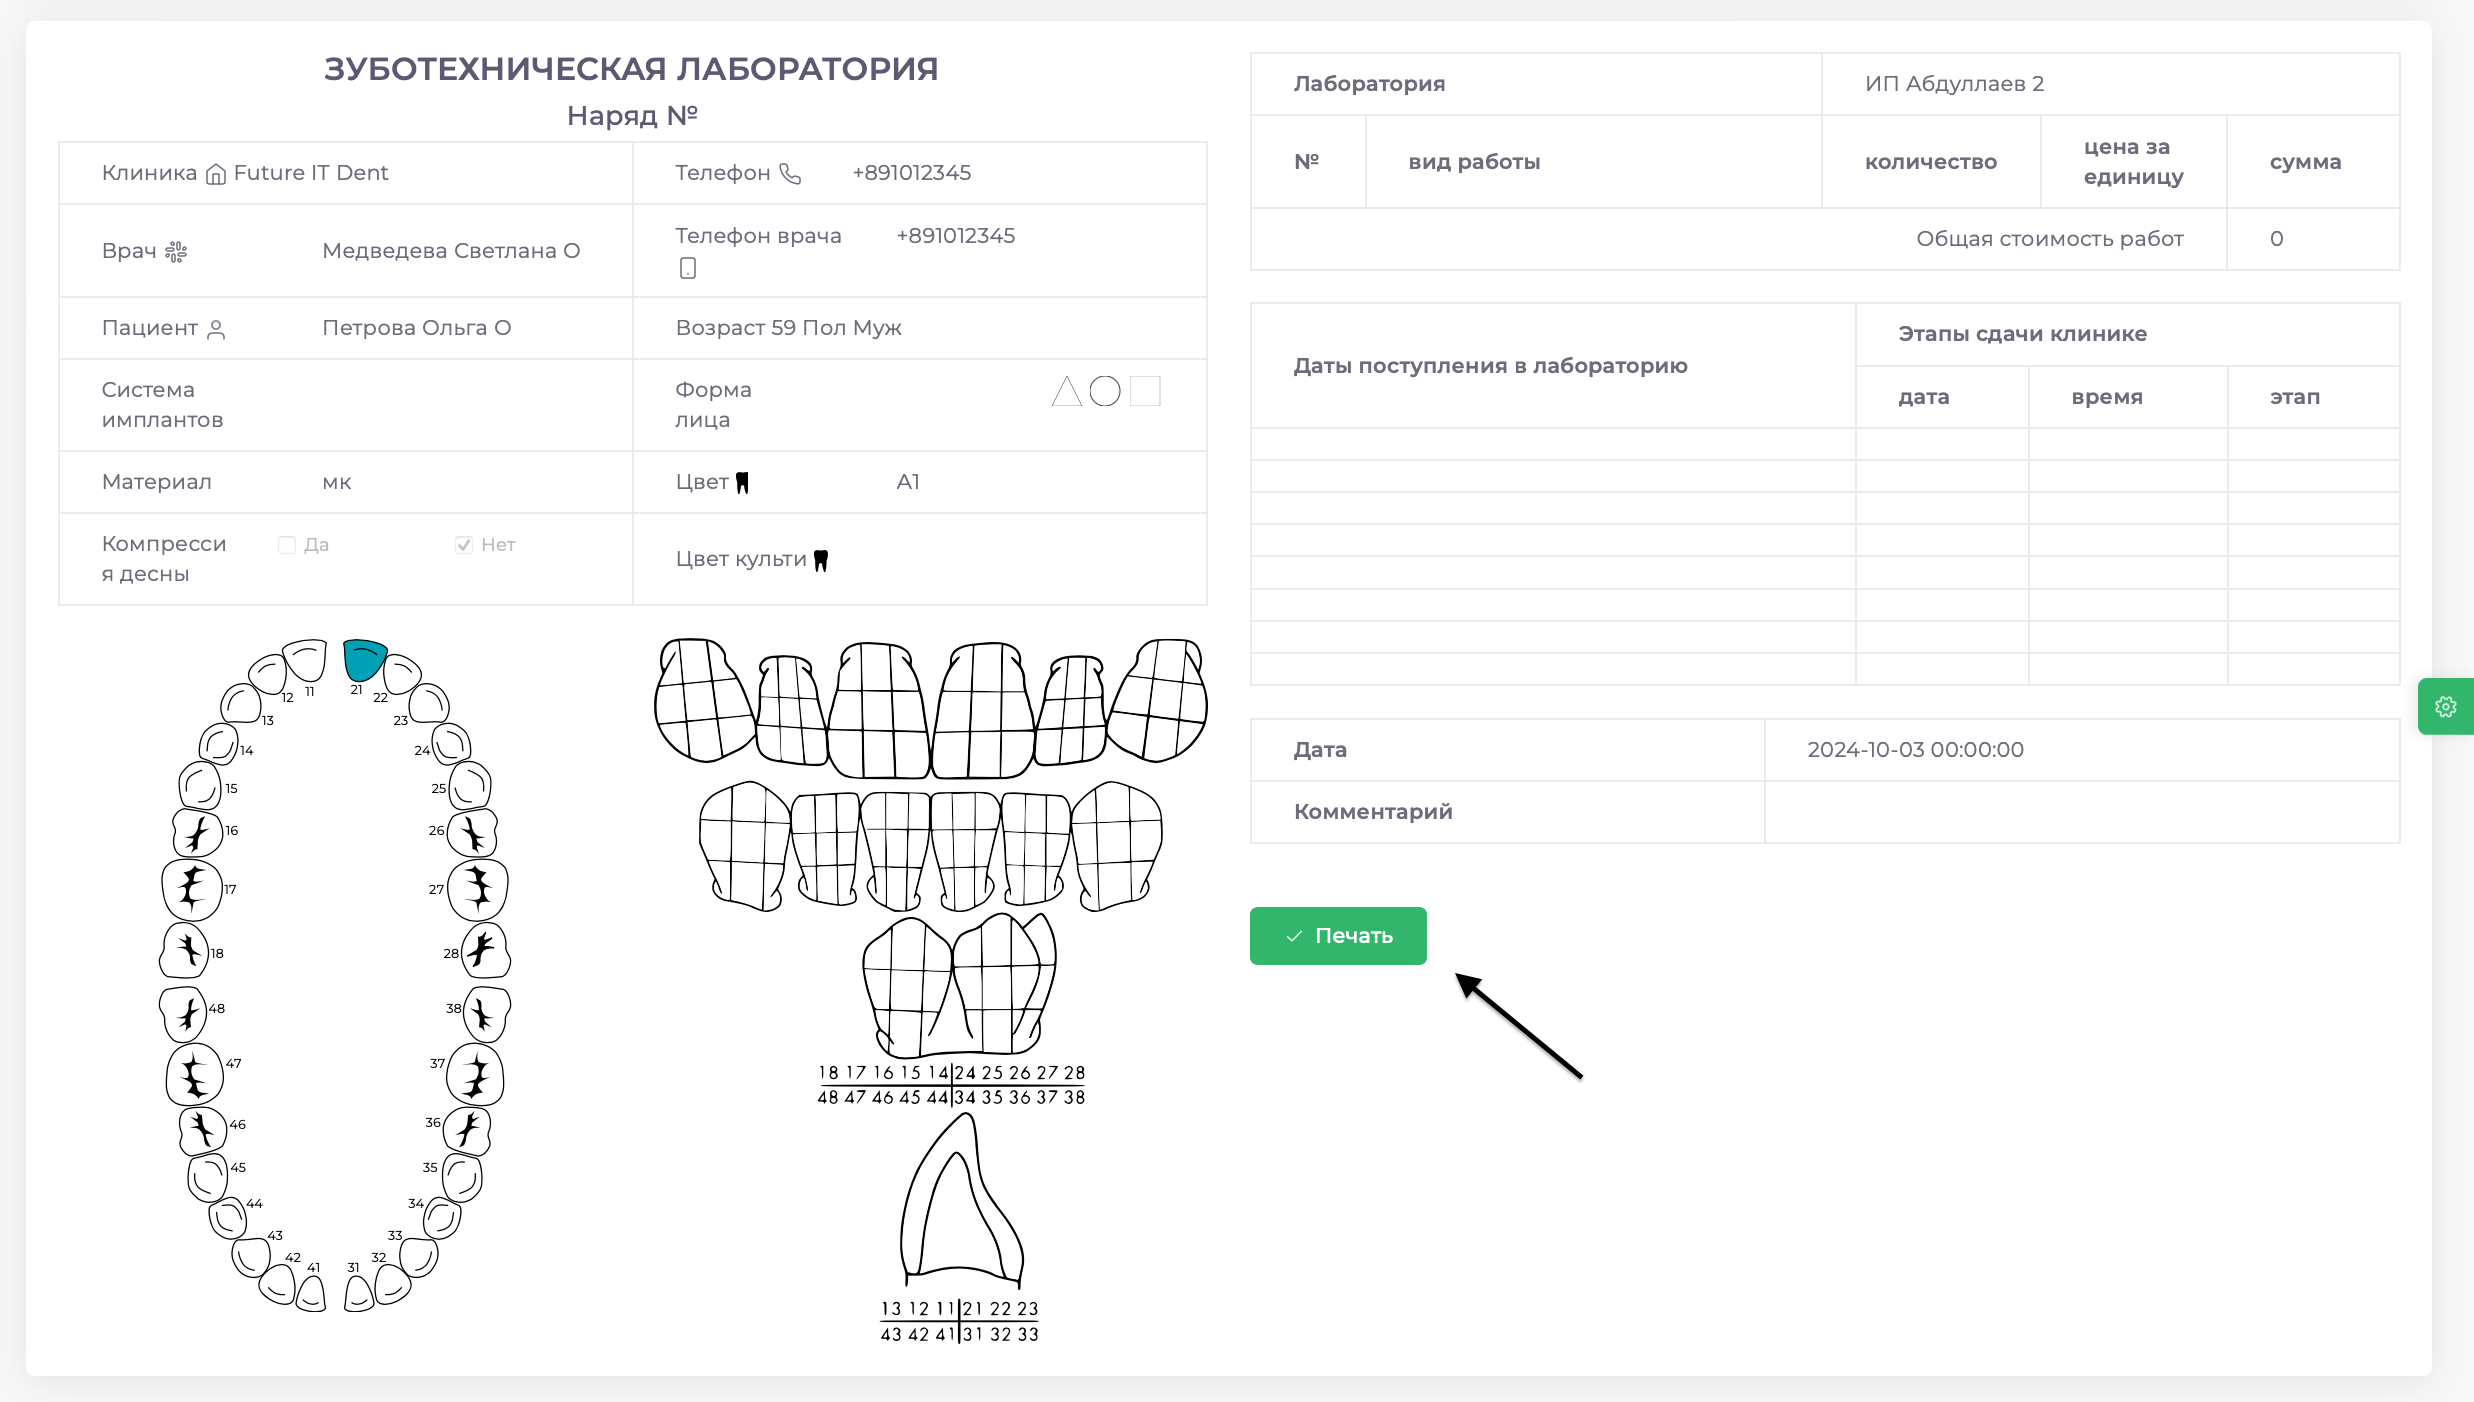
Task: Click the material value мк
Action: (x=337, y=483)
